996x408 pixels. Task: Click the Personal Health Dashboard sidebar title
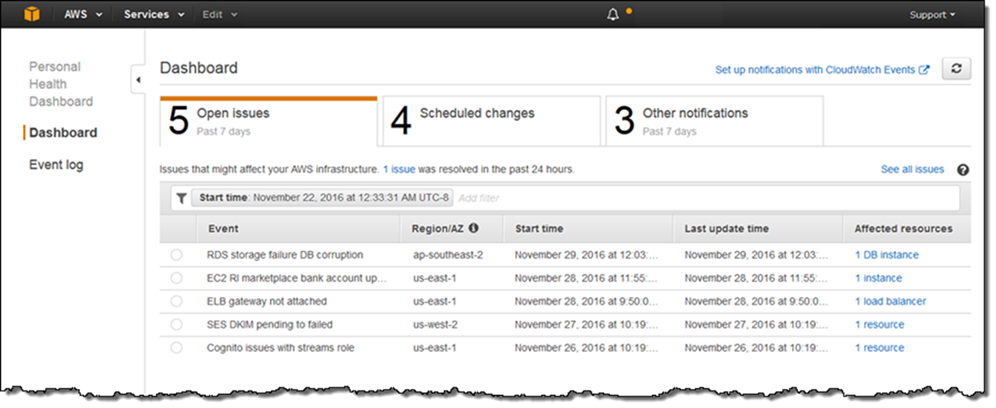tap(61, 84)
